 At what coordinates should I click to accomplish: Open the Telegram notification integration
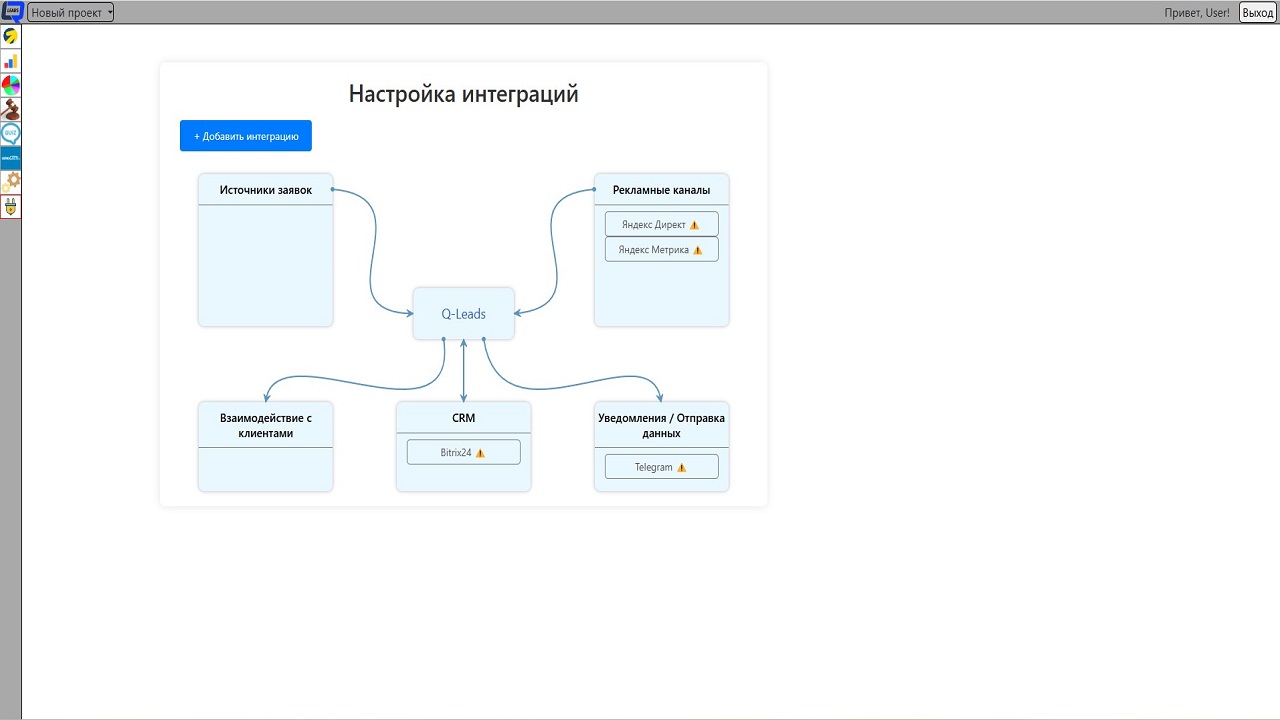(x=661, y=467)
